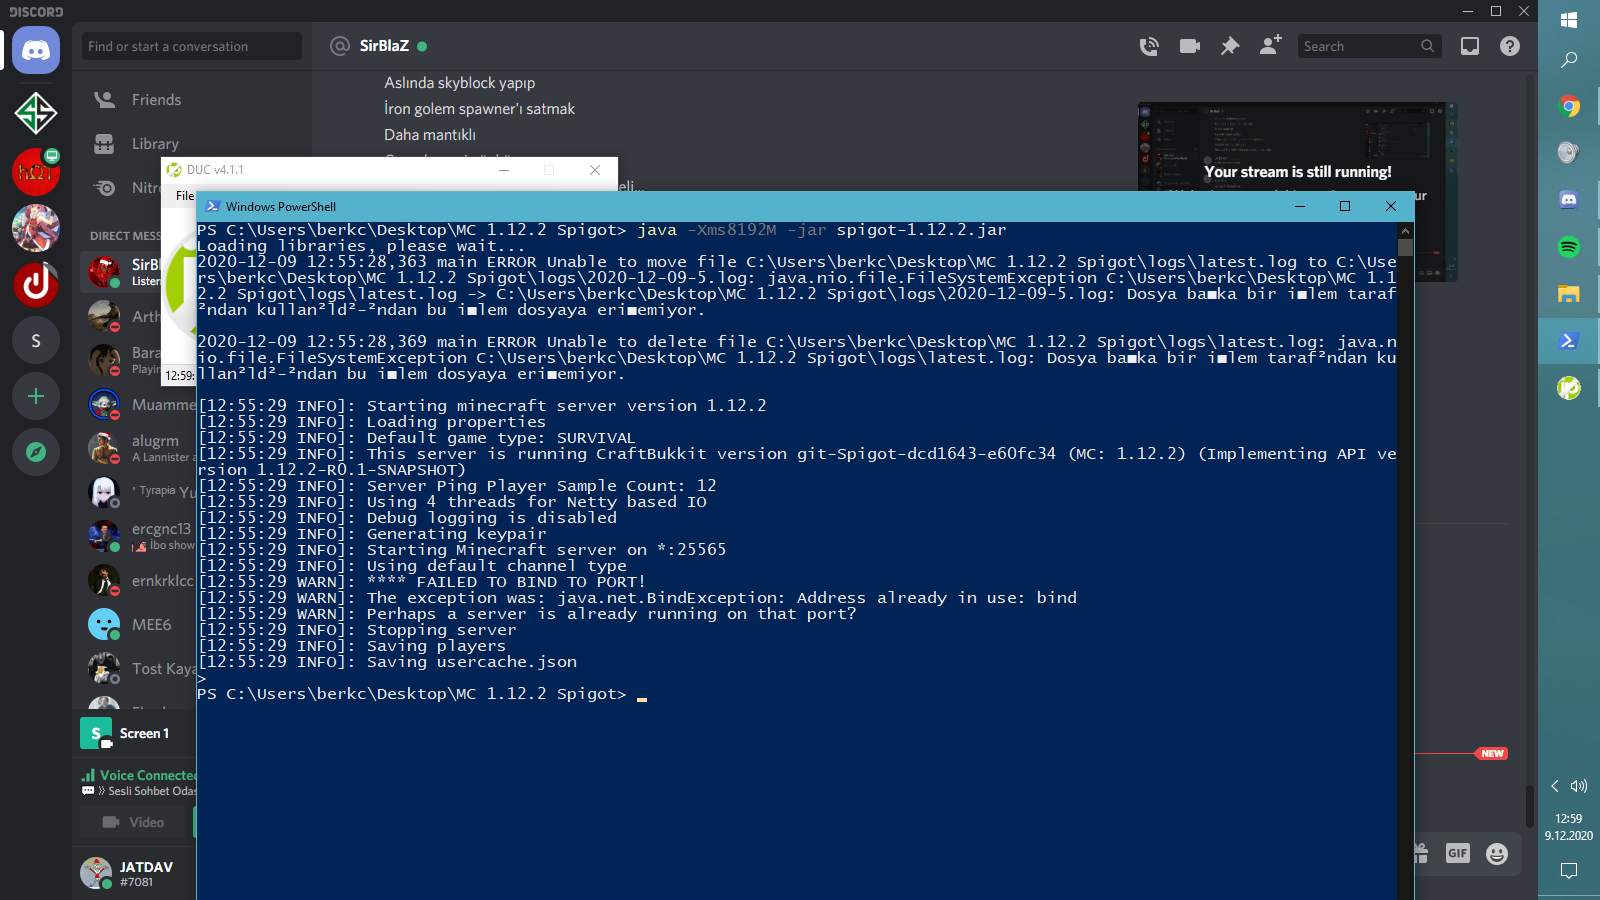Screen dimensions: 1600x900
Task: Open Discord Home via the logo button
Action: coord(36,50)
